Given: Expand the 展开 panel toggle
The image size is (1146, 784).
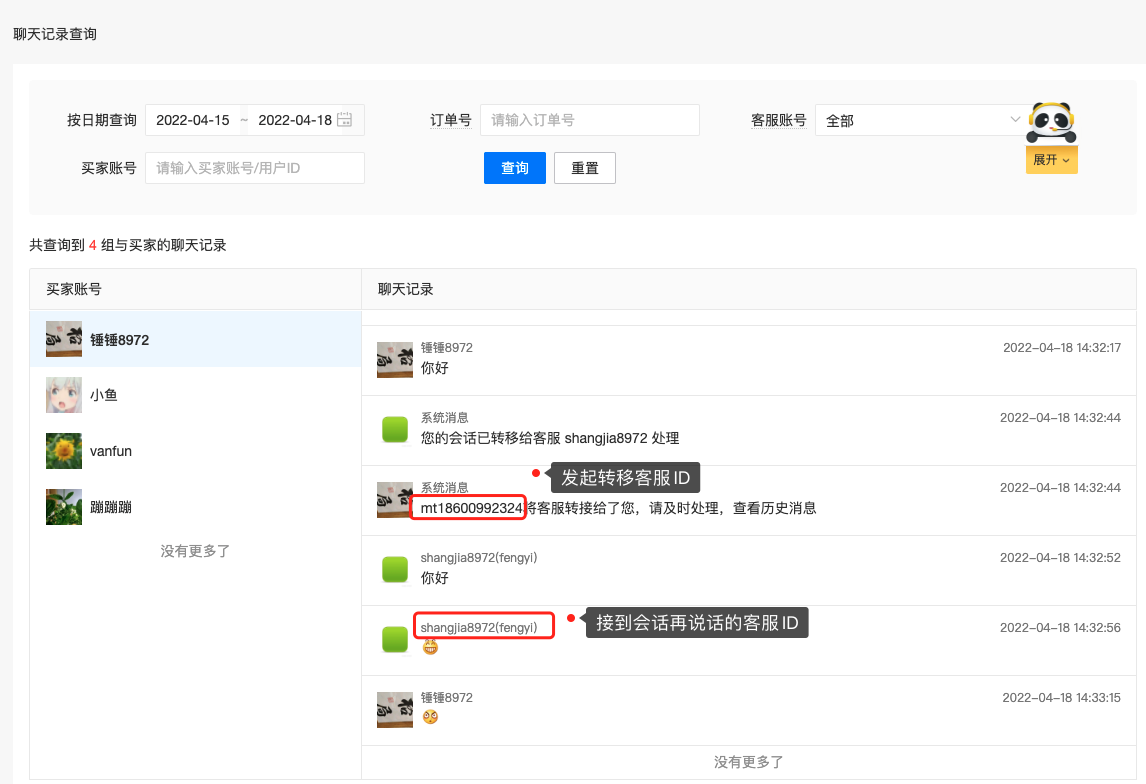Looking at the screenshot, I should tap(1051, 160).
